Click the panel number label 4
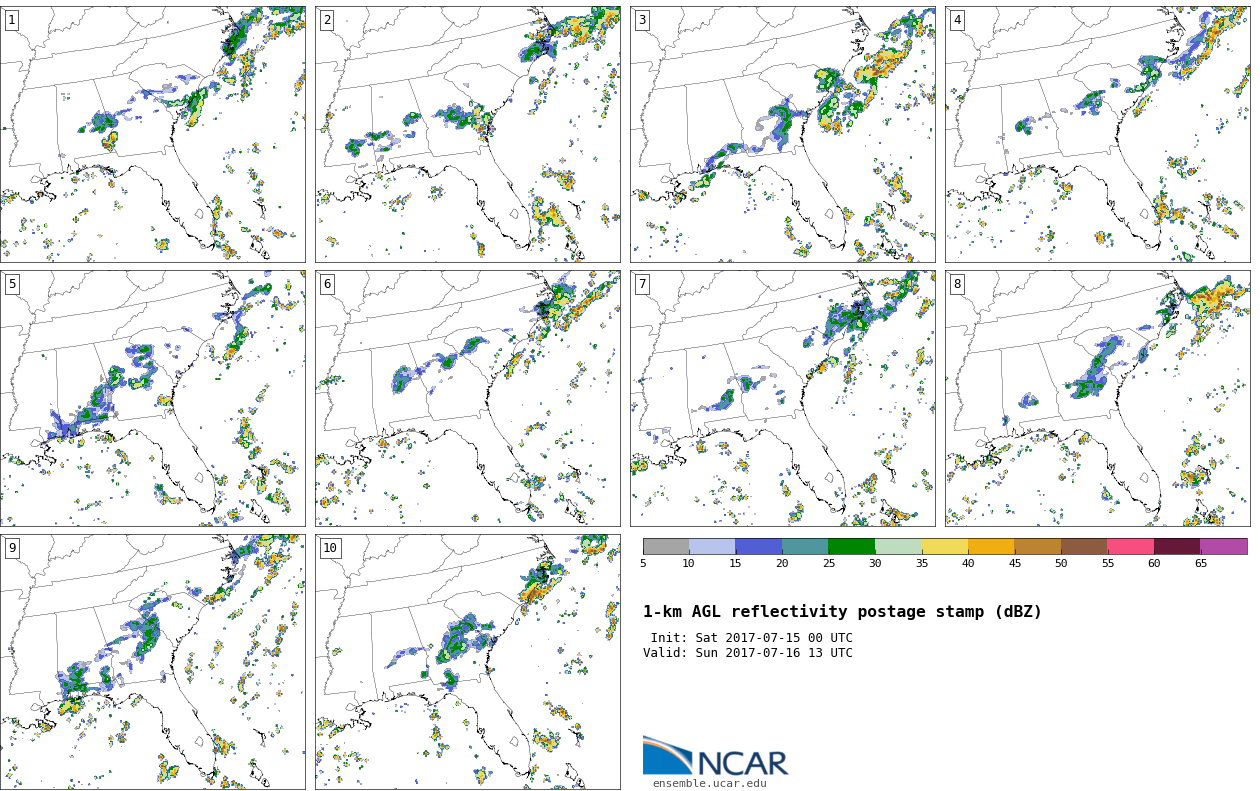This screenshot has width=1260, height=791. tap(957, 20)
